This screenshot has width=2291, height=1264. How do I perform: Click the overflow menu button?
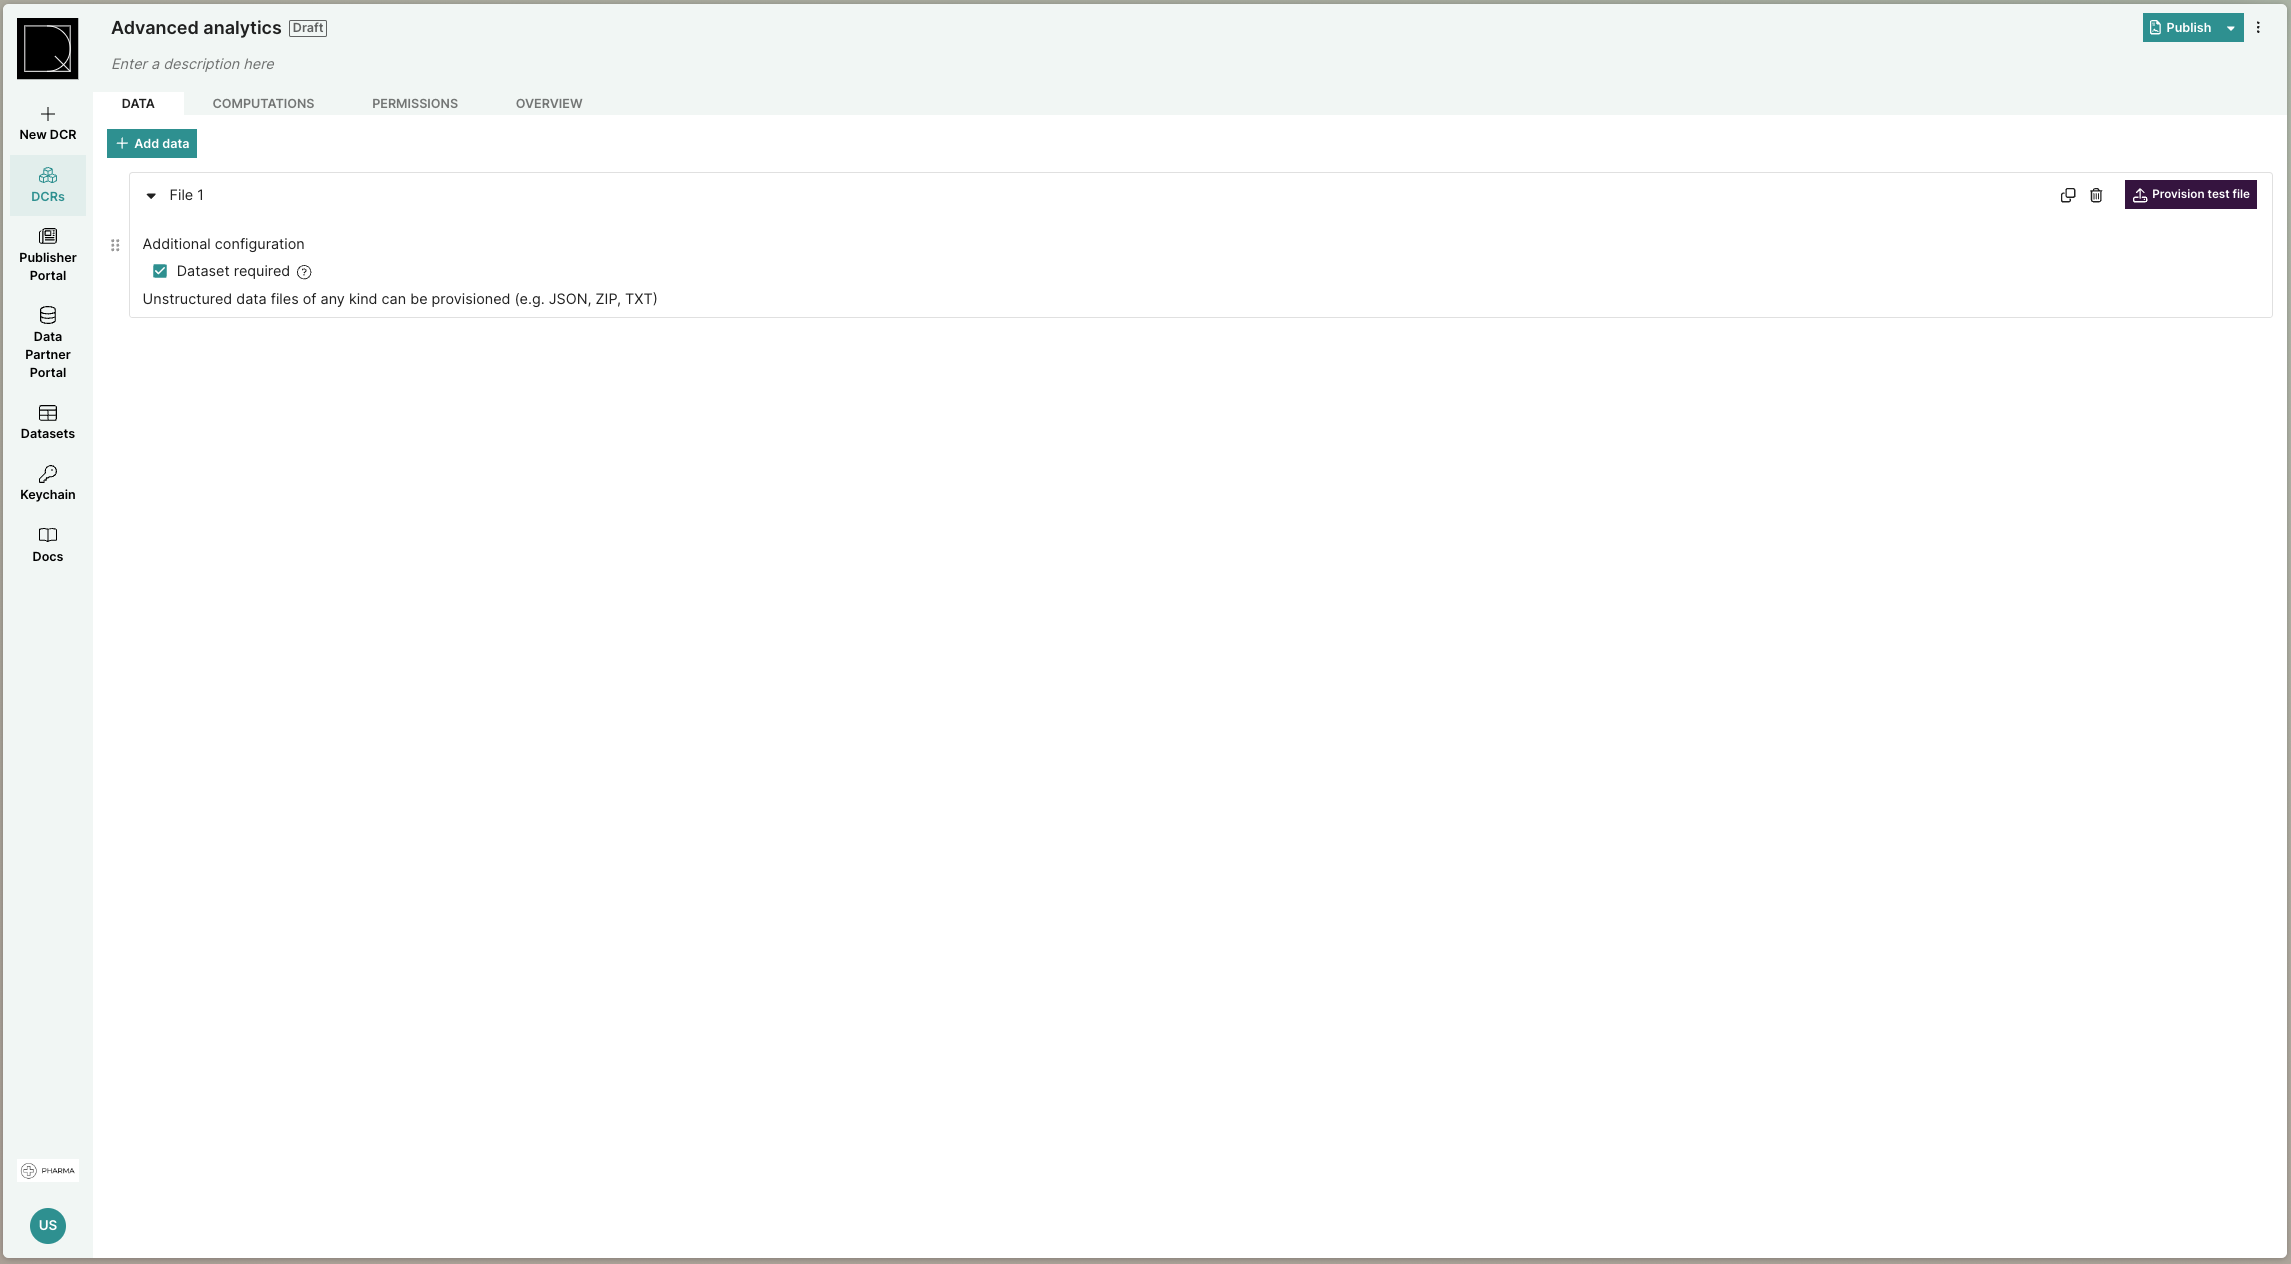pos(2258,26)
